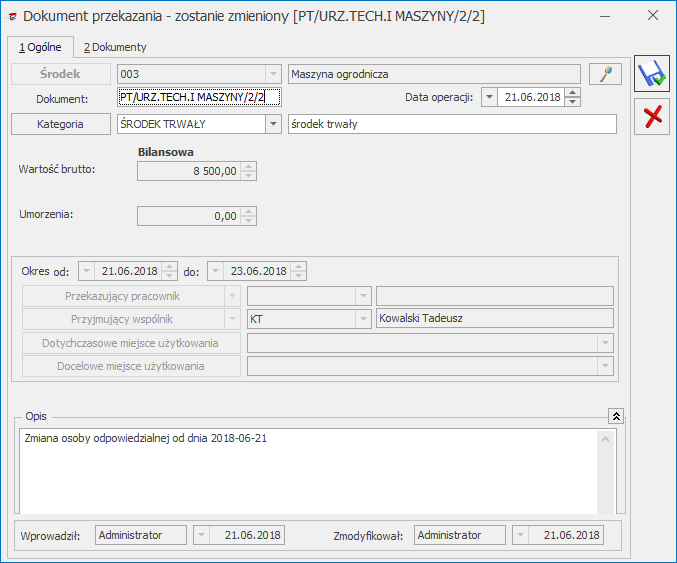This screenshot has width=677, height=563.
Task: Click the application icon in title bar
Action: tap(11, 16)
